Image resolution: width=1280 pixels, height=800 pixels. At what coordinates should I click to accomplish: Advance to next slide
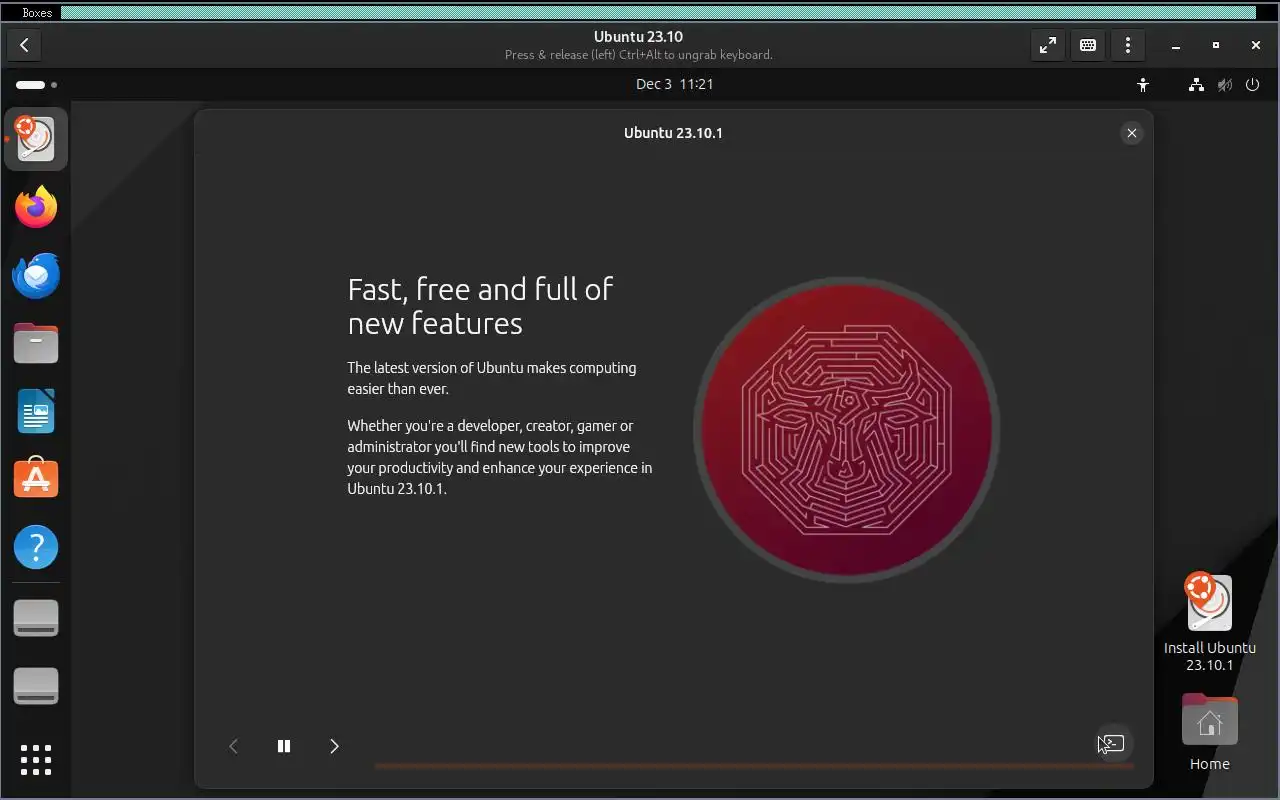pos(334,746)
